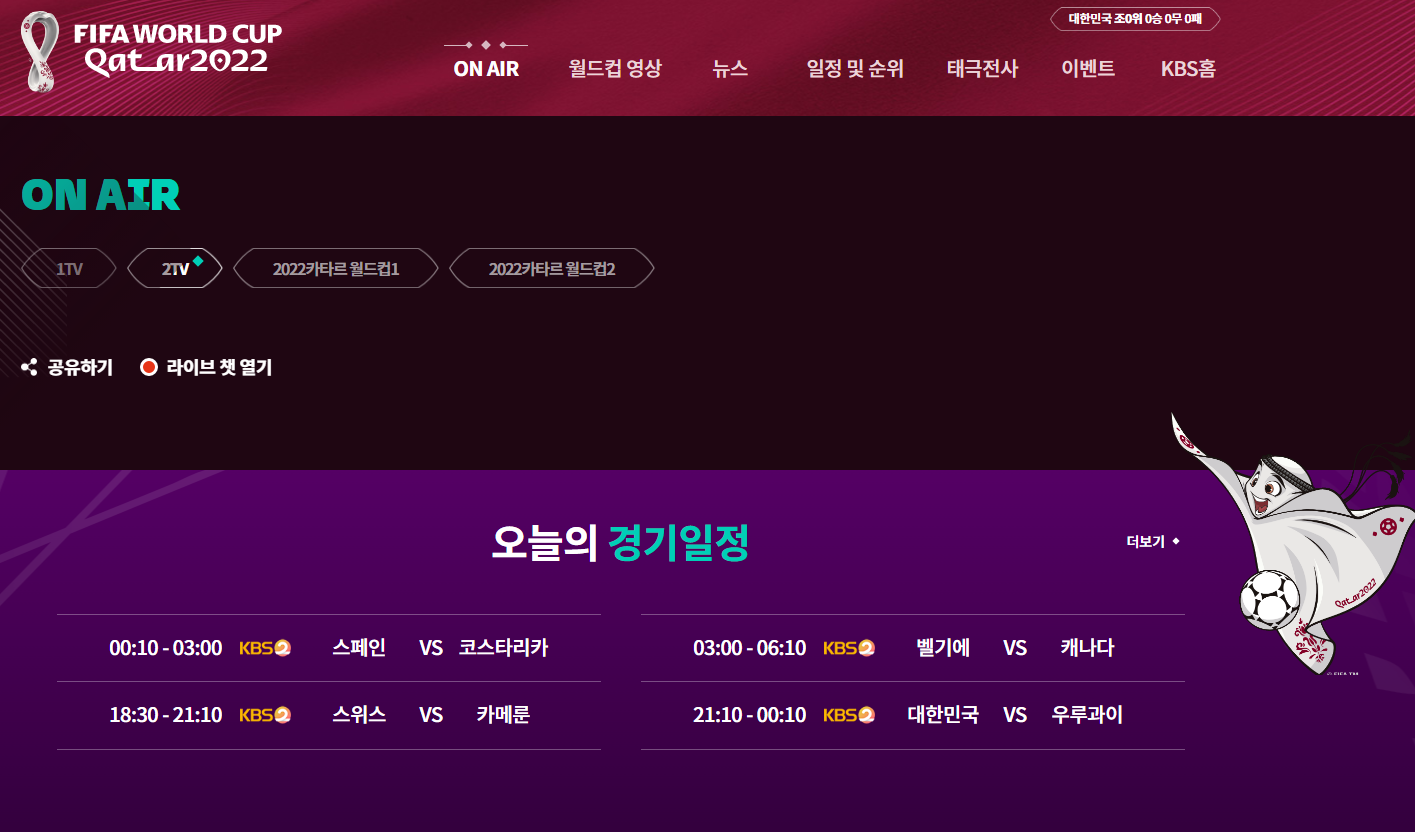The height and width of the screenshot is (832, 1415).
Task: Open the 이벤트 menu
Action: click(1088, 69)
